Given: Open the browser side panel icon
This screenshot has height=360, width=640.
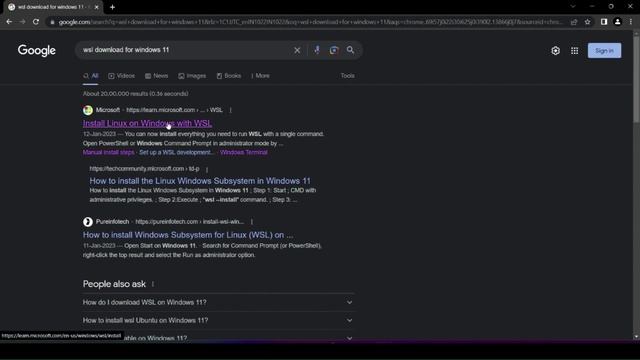Looking at the screenshot, I should pyautogui.click(x=604, y=22).
